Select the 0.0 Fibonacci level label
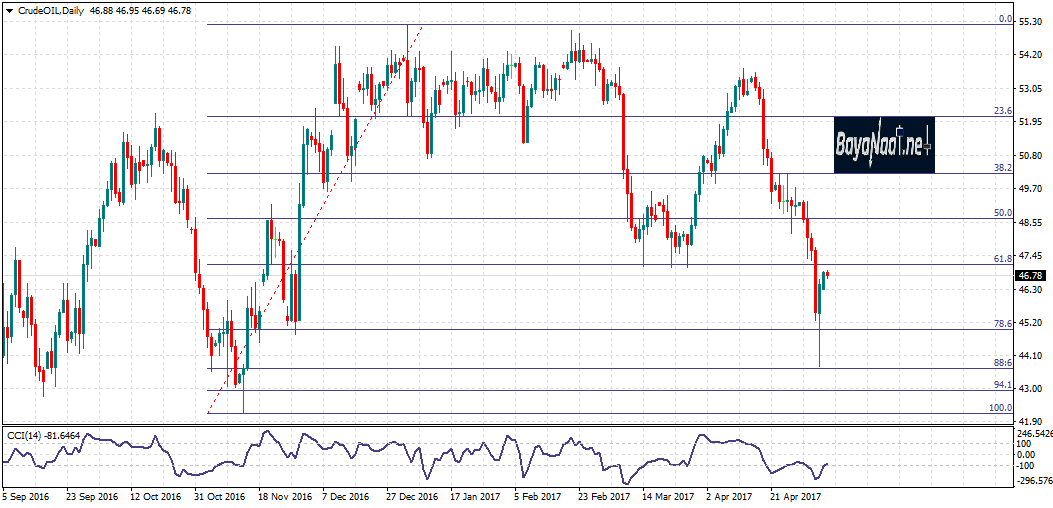This screenshot has height=508, width=1053. (x=1006, y=19)
